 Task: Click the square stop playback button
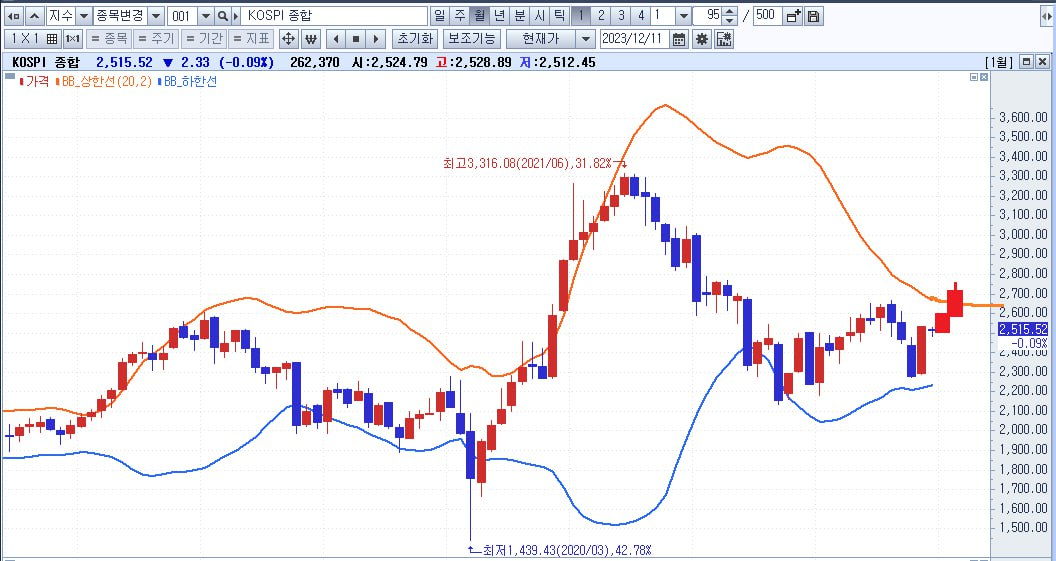[356, 39]
